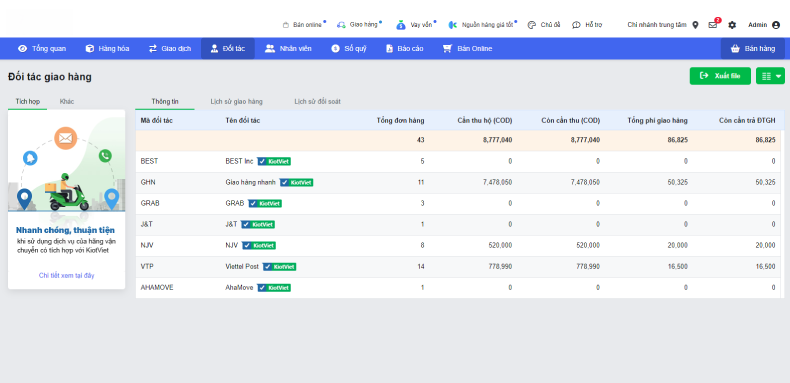Open the Giao dịch menu
The image size is (790, 383).
tap(170, 49)
